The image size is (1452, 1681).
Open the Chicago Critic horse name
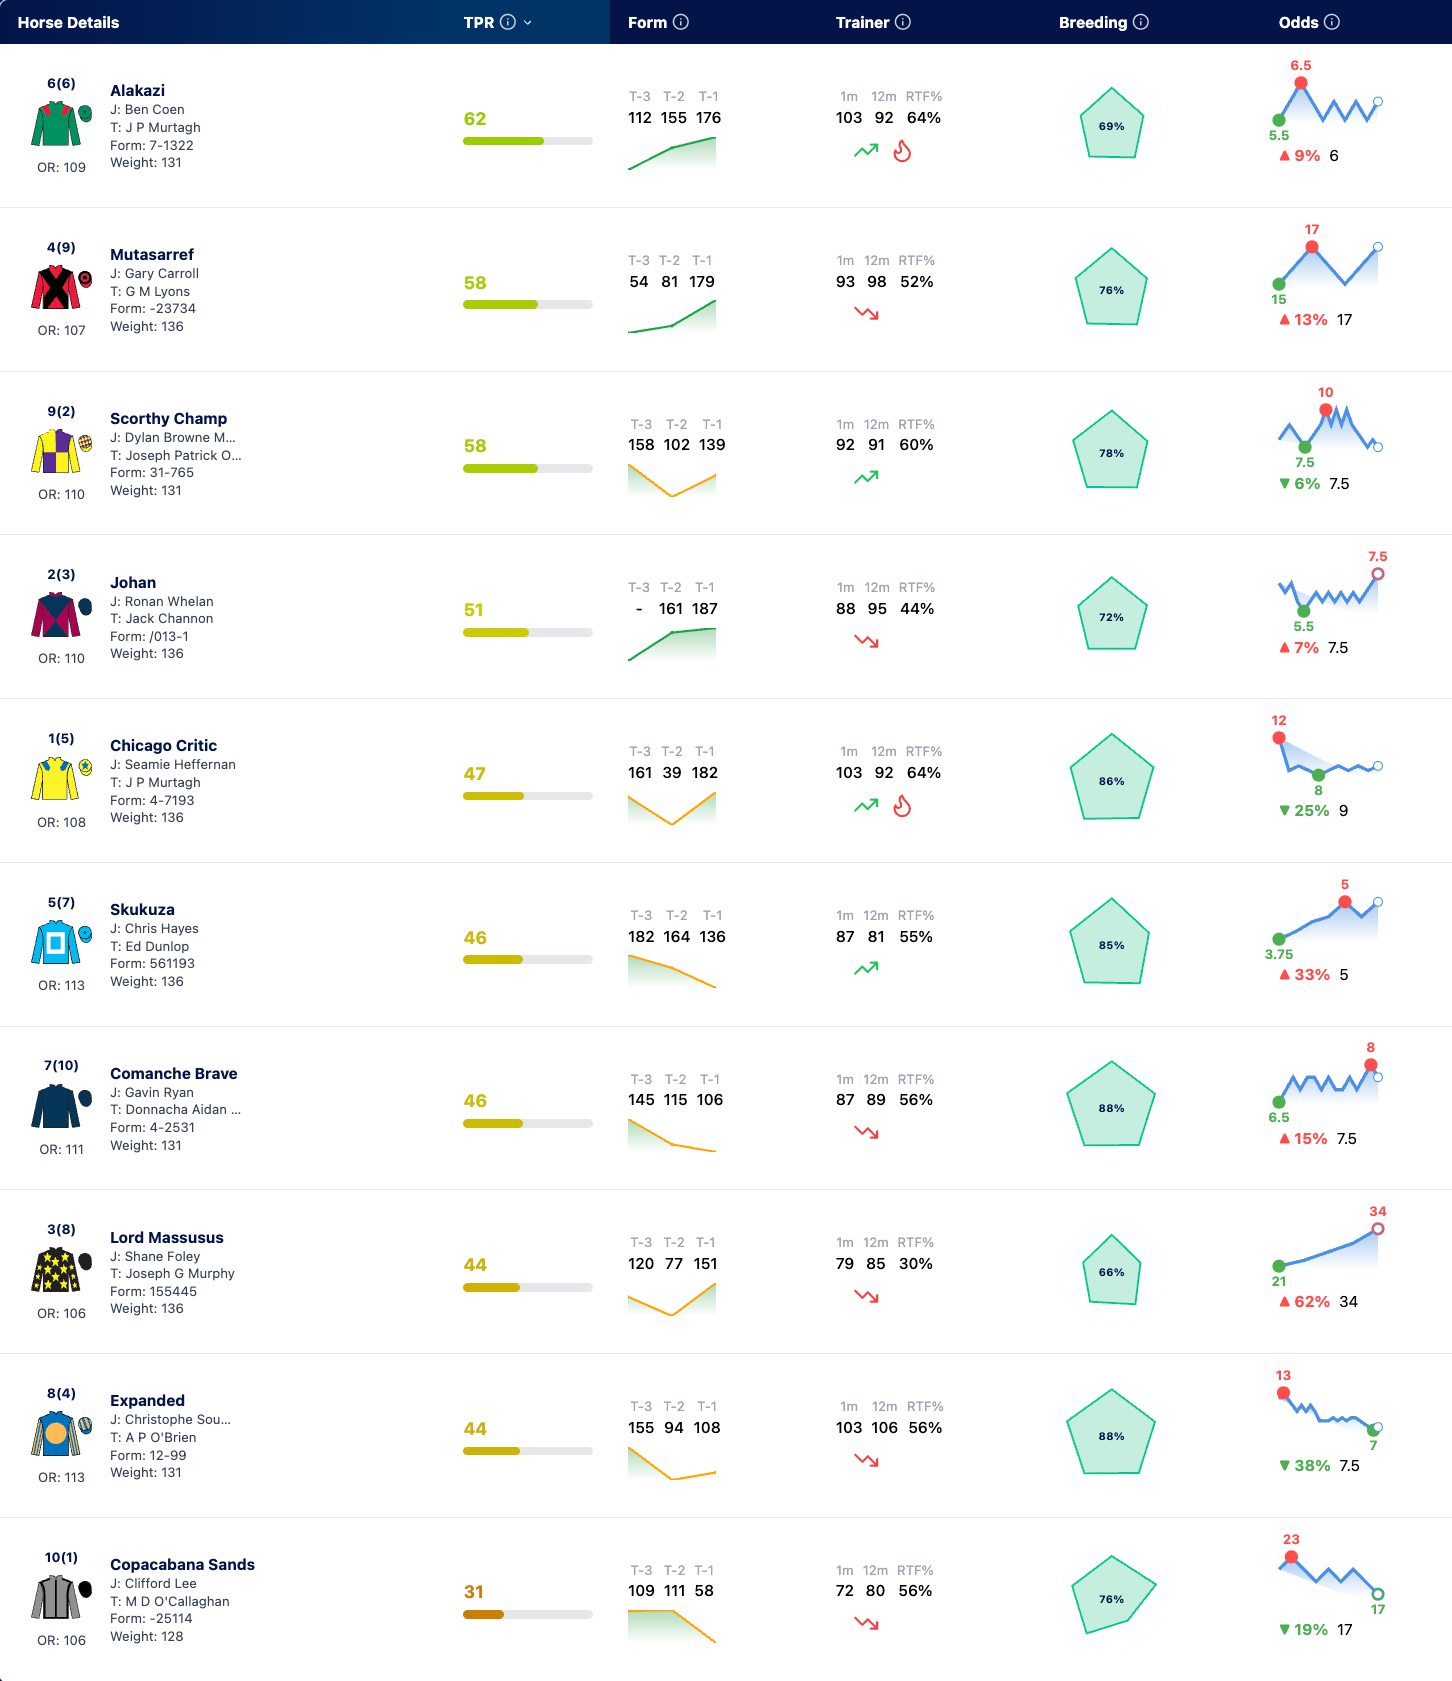(x=163, y=745)
